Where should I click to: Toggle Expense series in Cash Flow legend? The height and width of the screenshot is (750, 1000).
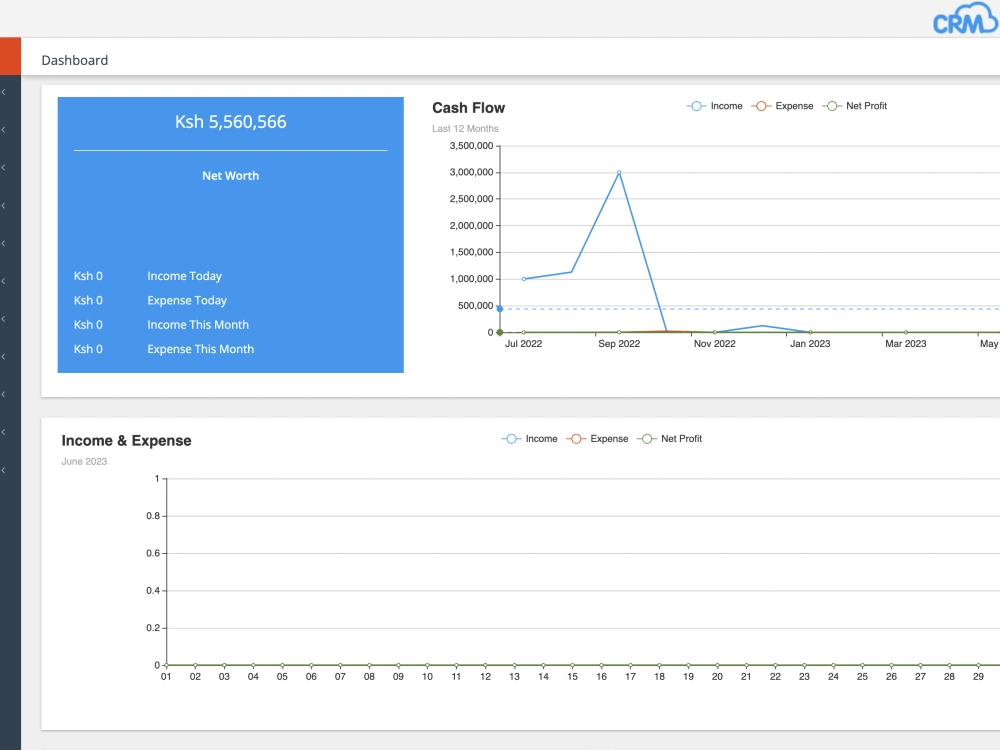click(783, 106)
